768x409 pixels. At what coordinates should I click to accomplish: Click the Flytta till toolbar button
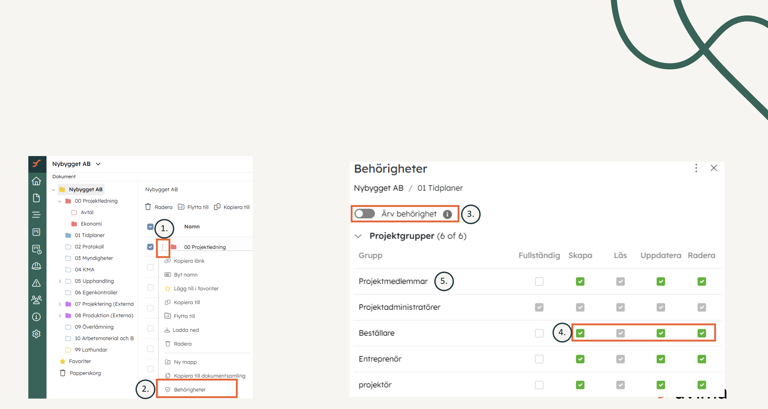pos(193,207)
